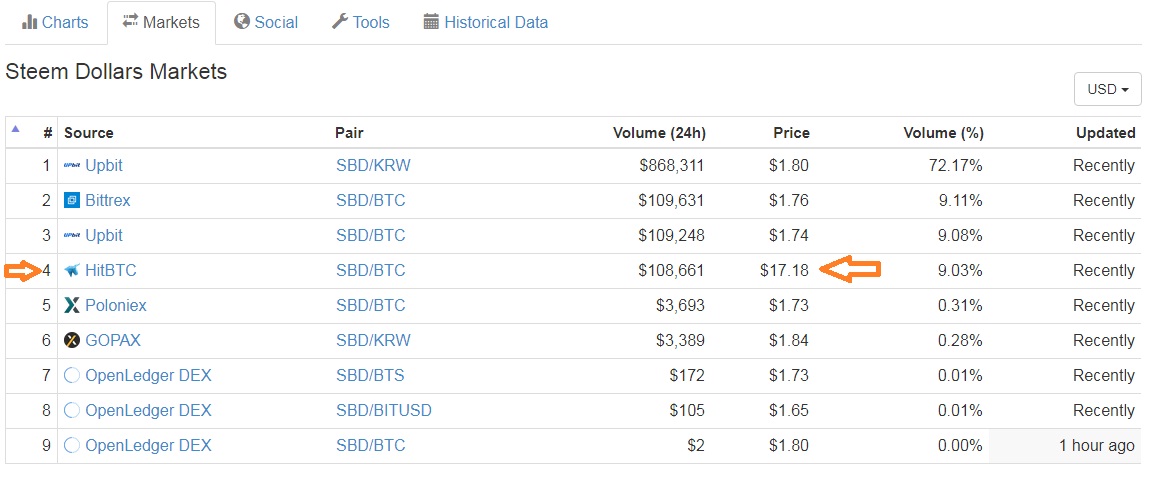Open OpenLedger DEX link in row 7

148,375
